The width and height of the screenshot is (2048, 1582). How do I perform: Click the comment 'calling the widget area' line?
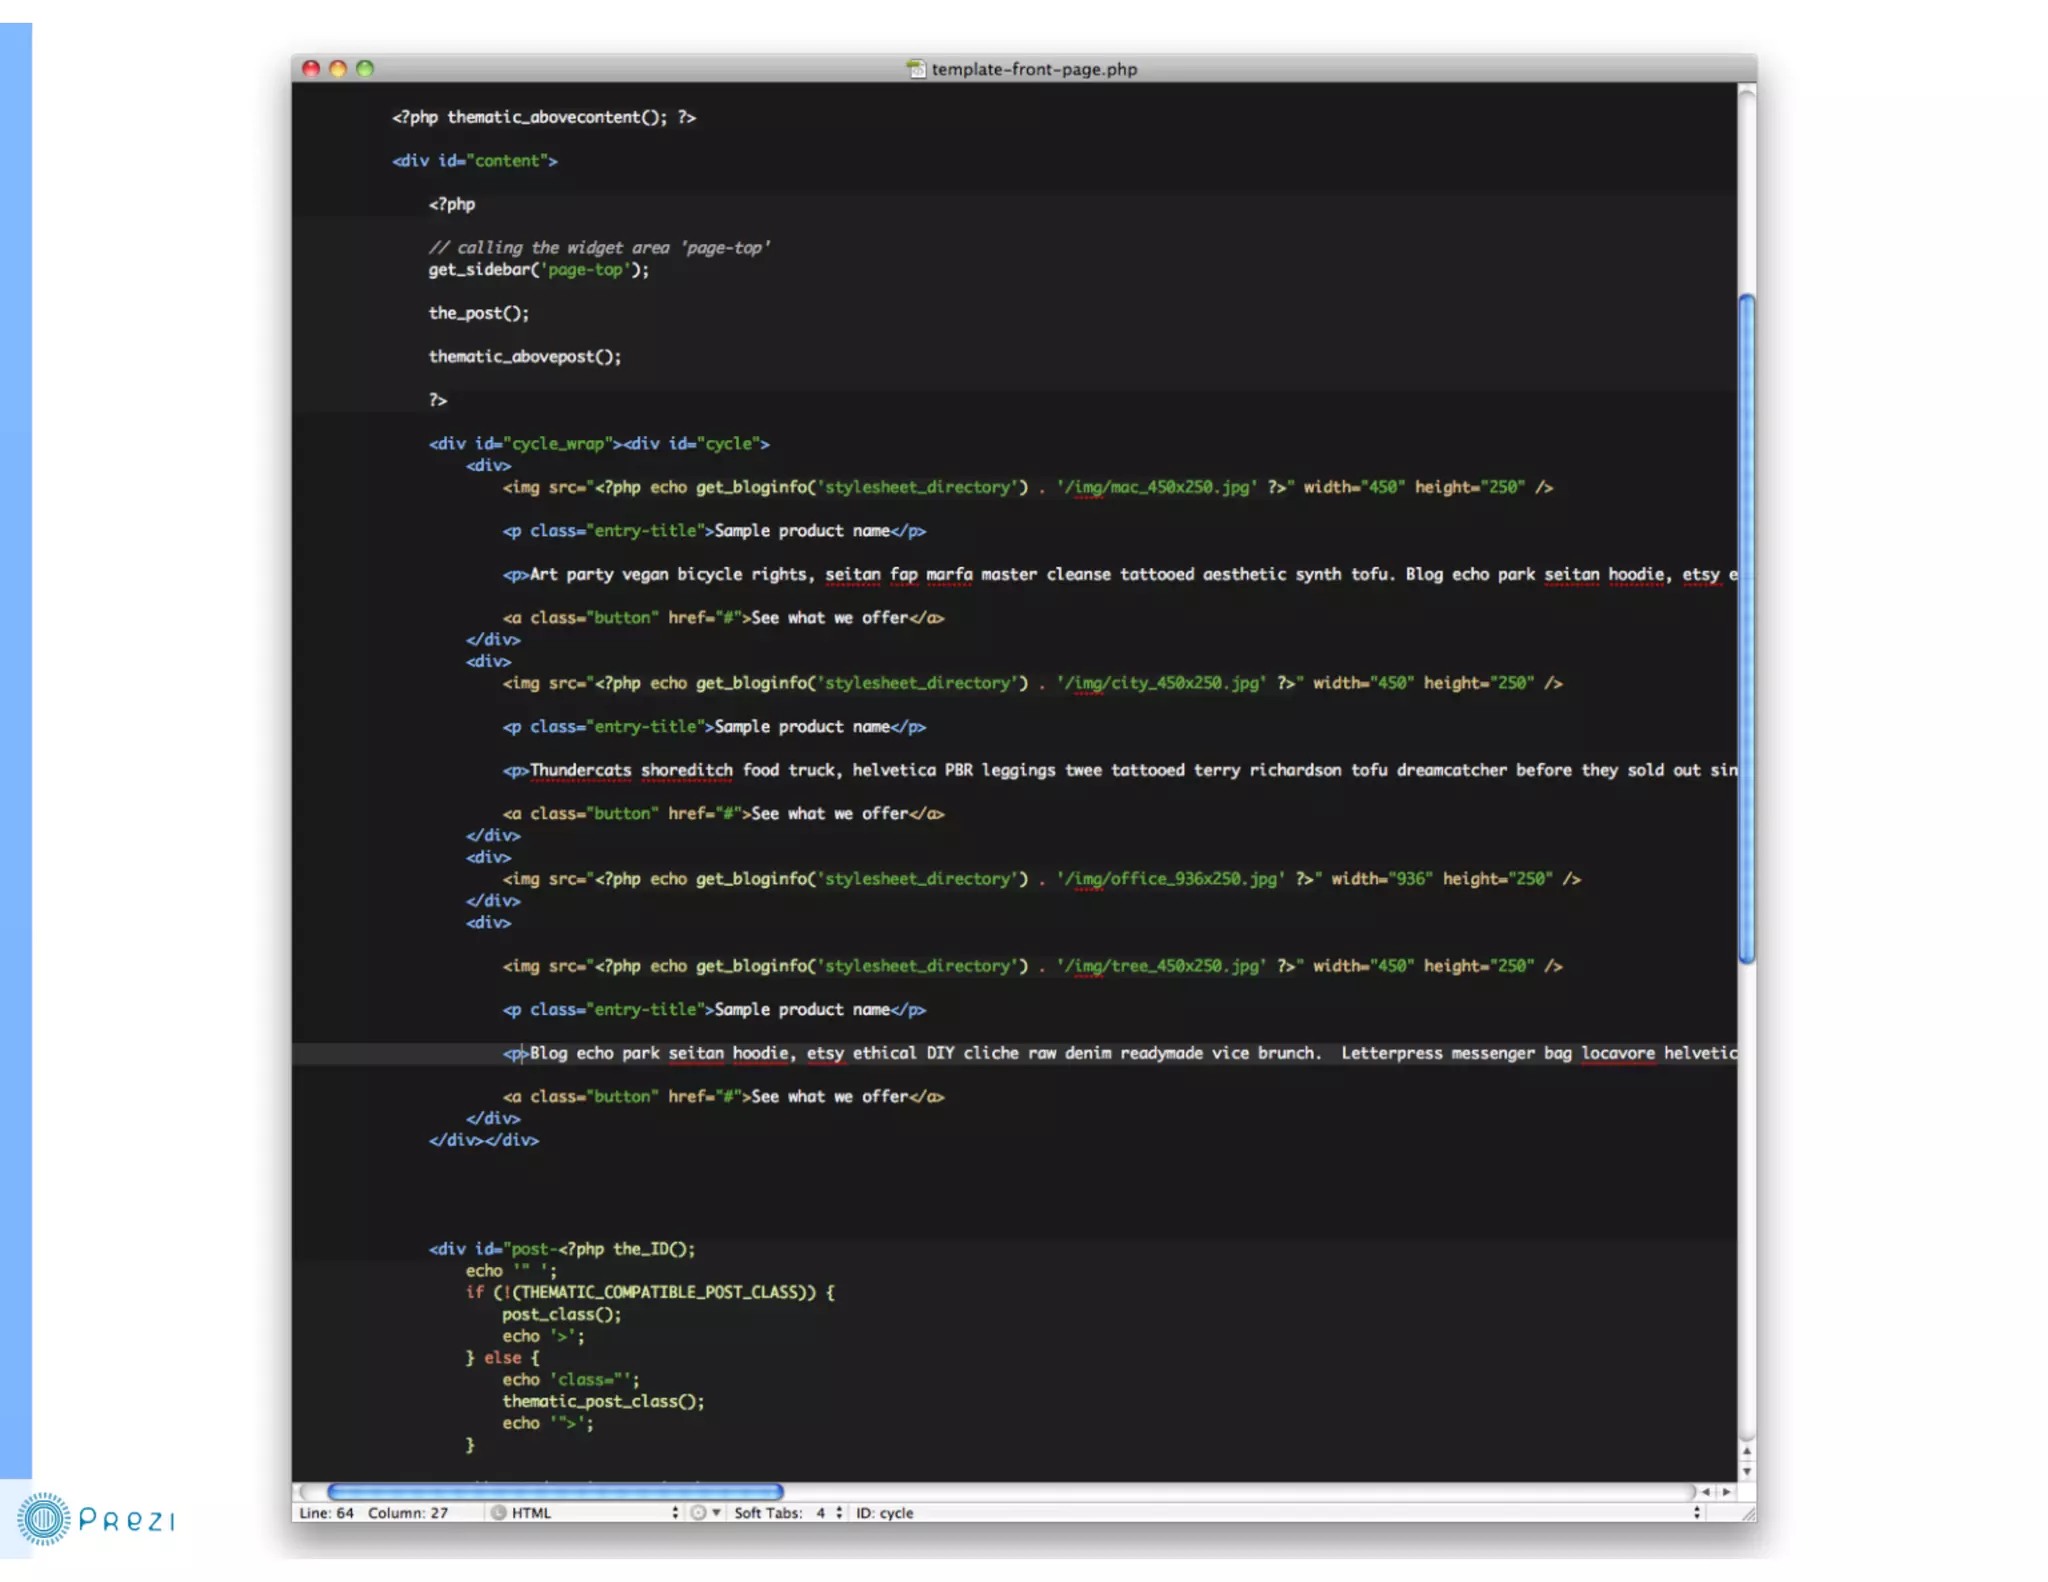(x=599, y=248)
